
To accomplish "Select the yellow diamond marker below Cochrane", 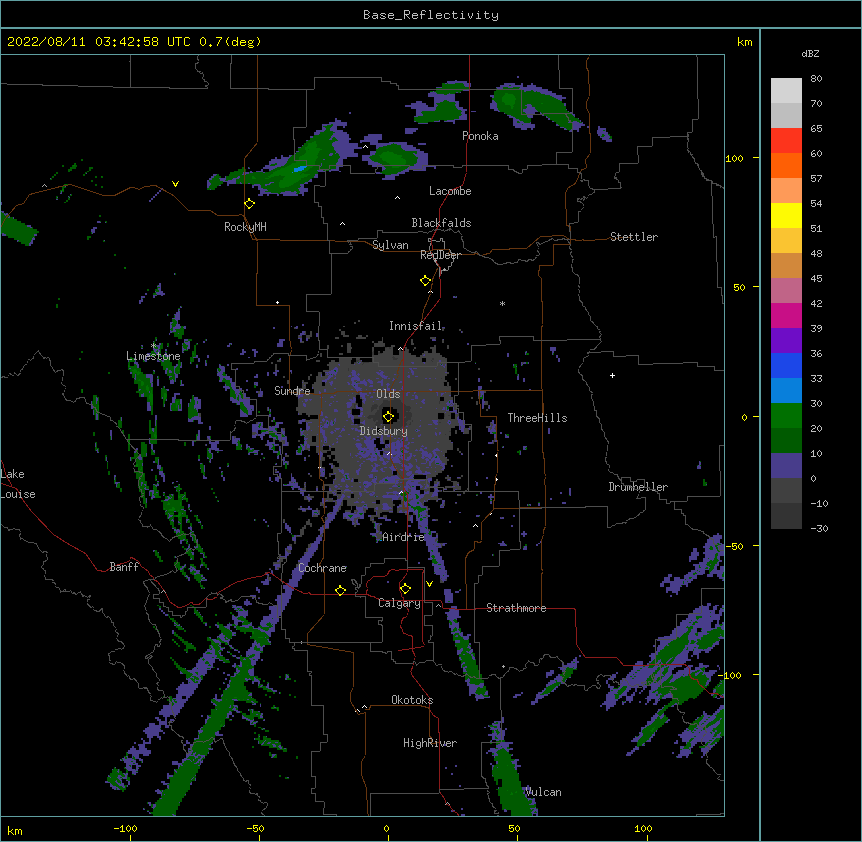I will coord(340,590).
